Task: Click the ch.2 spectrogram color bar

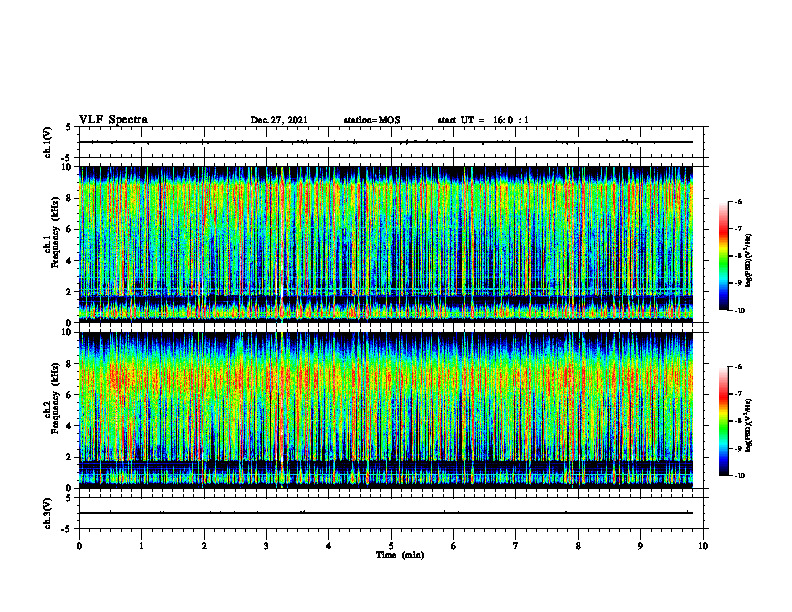Action: pyautogui.click(x=723, y=421)
